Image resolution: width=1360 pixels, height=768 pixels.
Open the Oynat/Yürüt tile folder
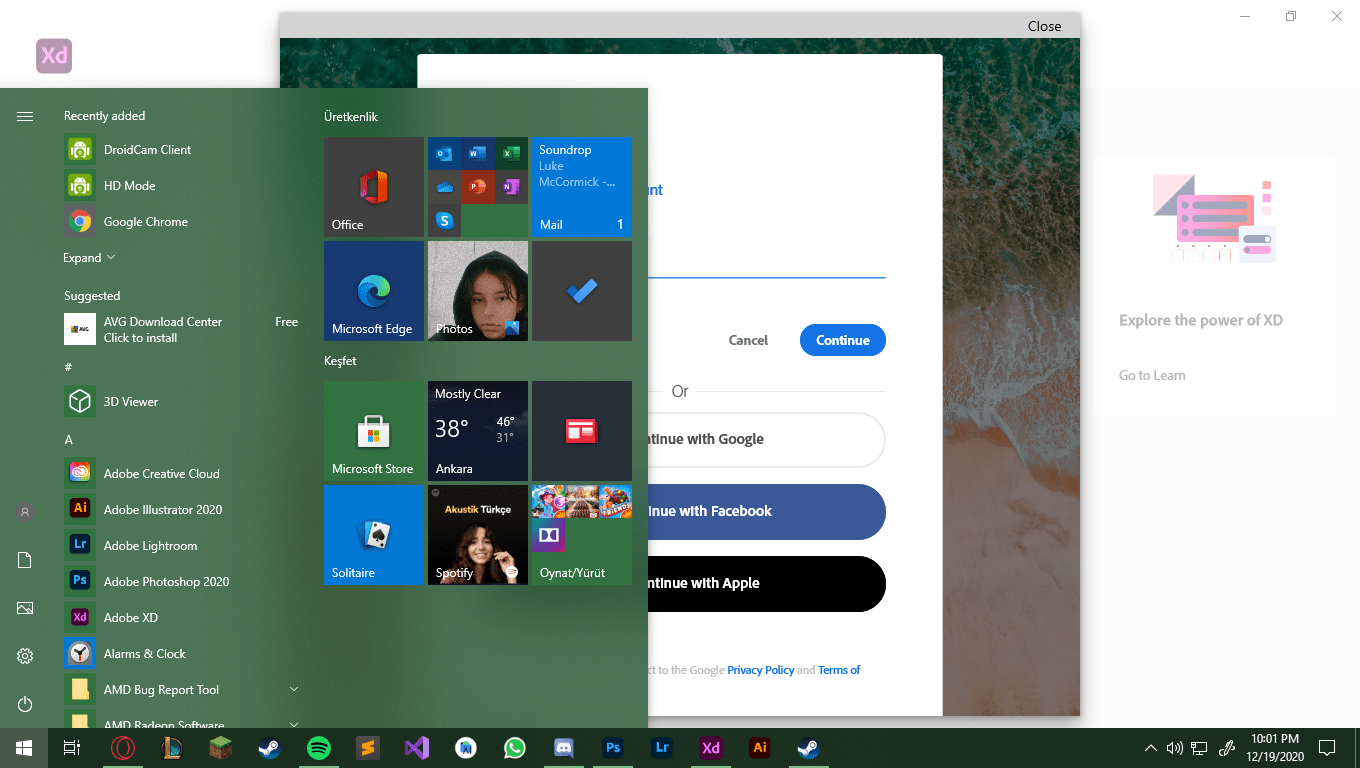coord(582,535)
